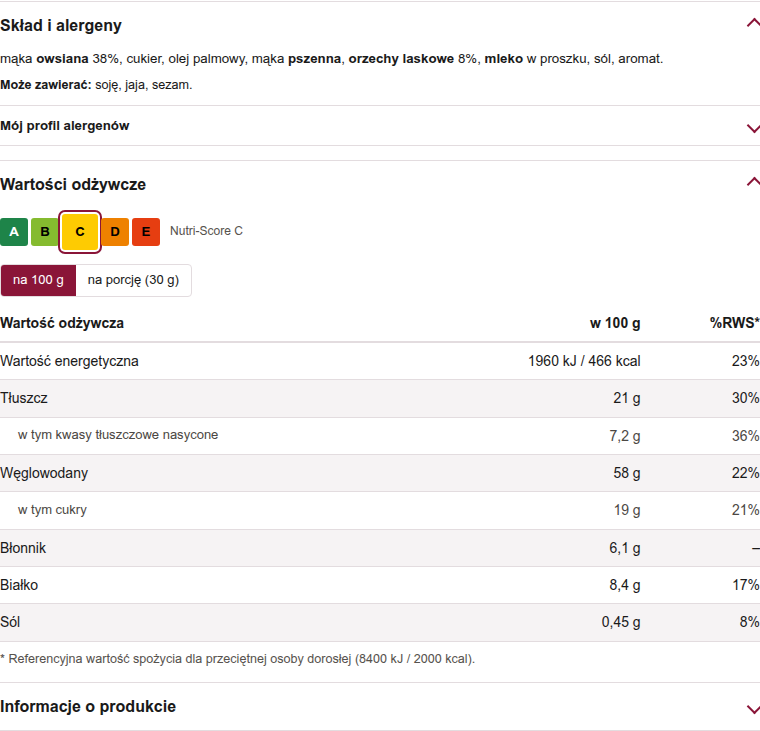Click the 22% carbohydrates RWS value
The height and width of the screenshot is (731, 760).
tap(745, 473)
